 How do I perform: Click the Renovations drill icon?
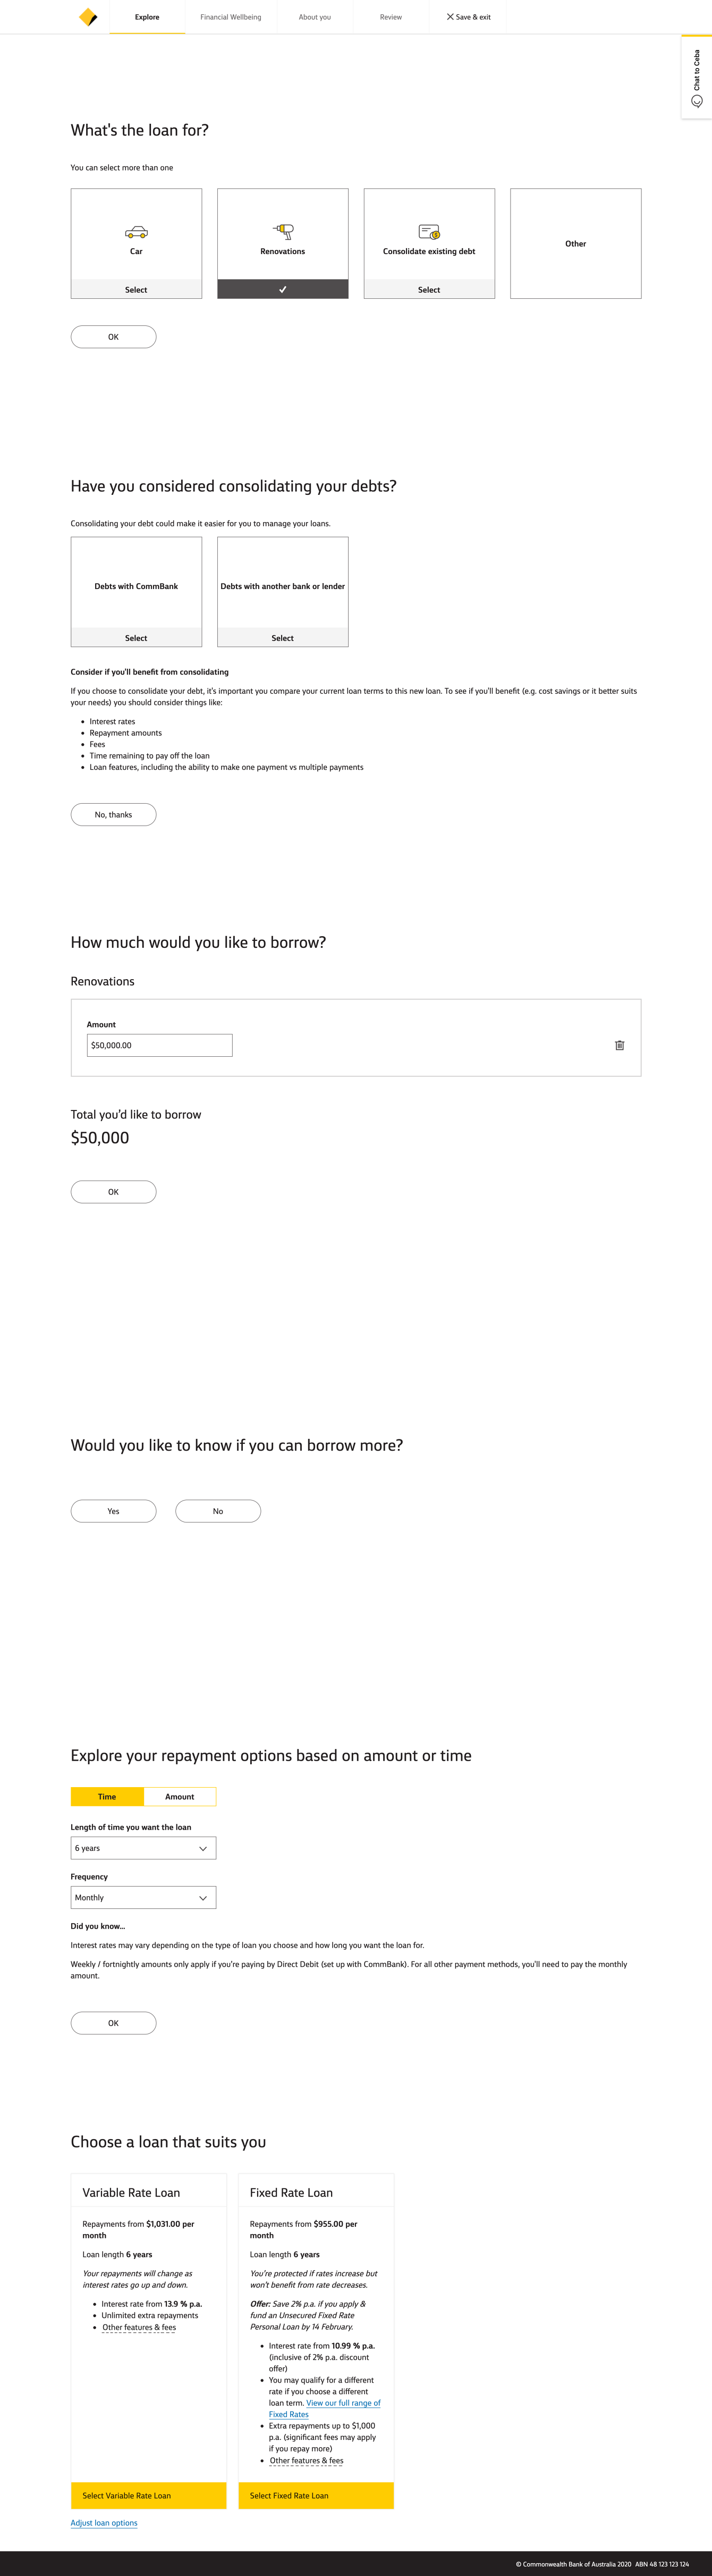(x=283, y=231)
